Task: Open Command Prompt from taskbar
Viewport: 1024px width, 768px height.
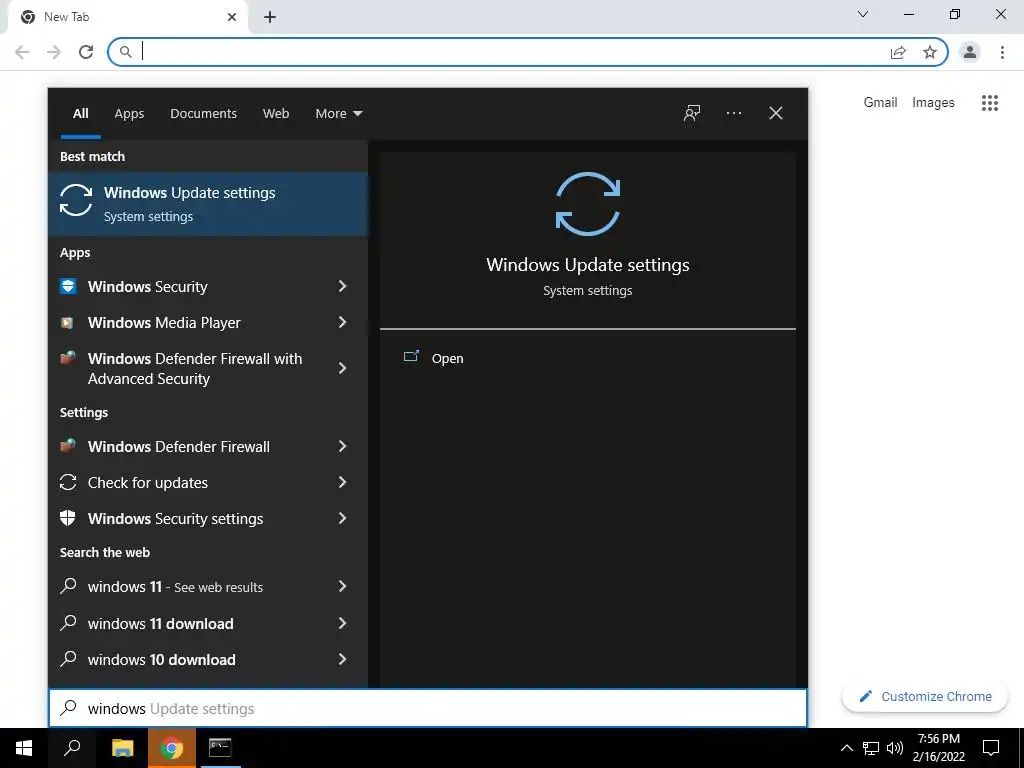Action: 220,748
